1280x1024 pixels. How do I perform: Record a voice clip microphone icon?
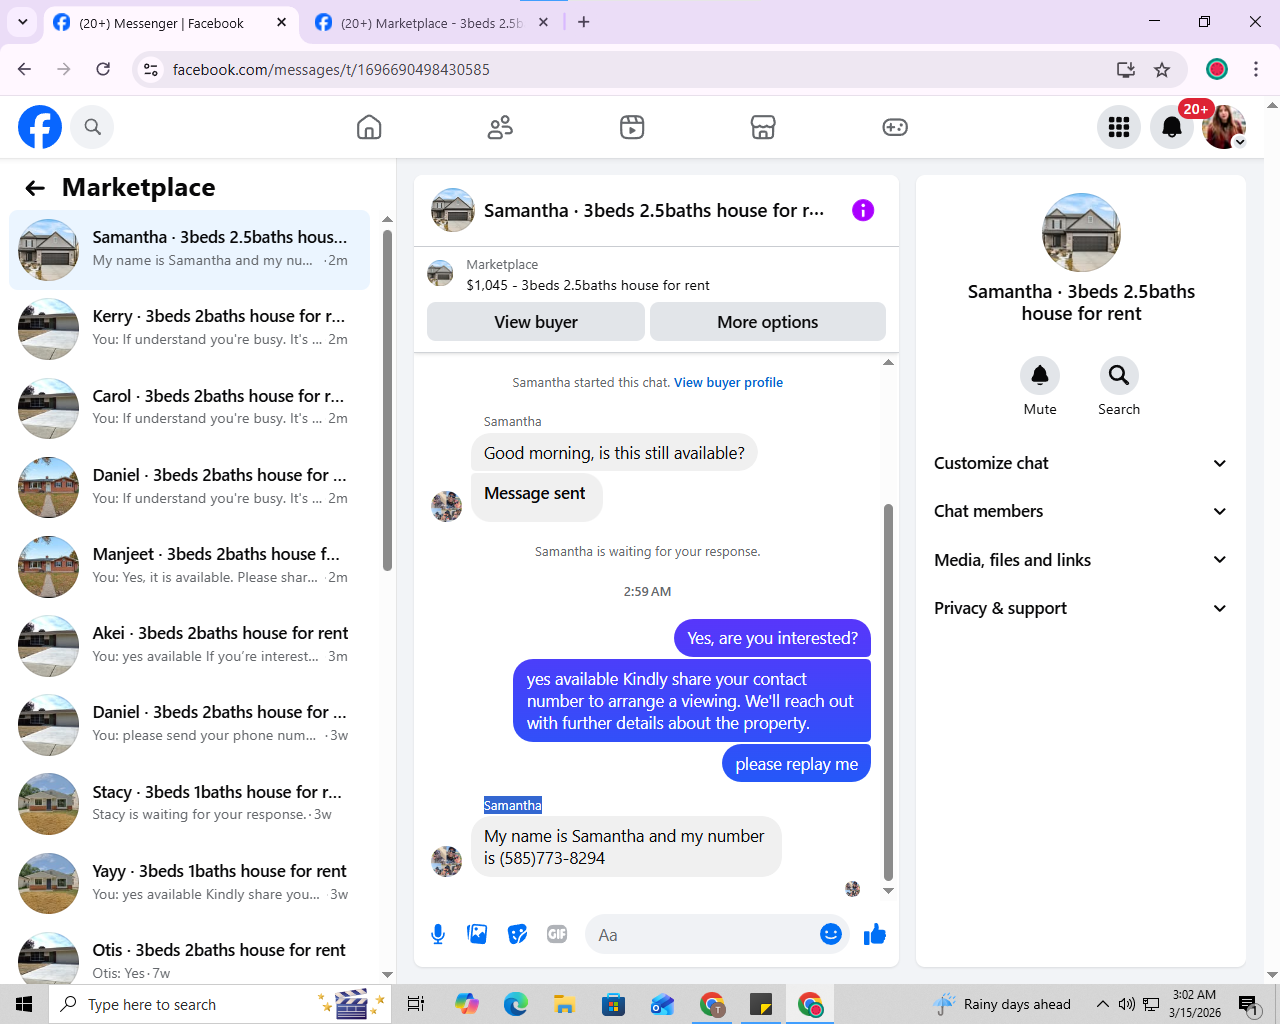pyautogui.click(x=438, y=934)
